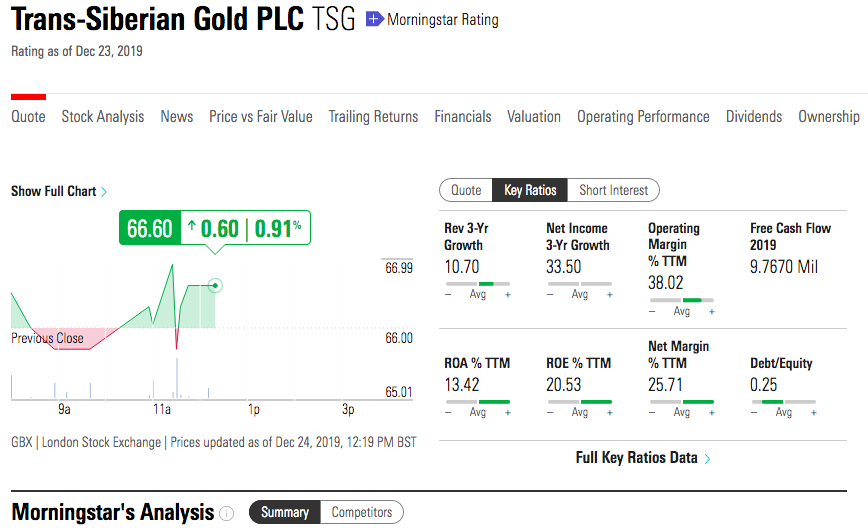Open the Full Key Ratios Data link
This screenshot has width=868, height=532.
click(637, 458)
